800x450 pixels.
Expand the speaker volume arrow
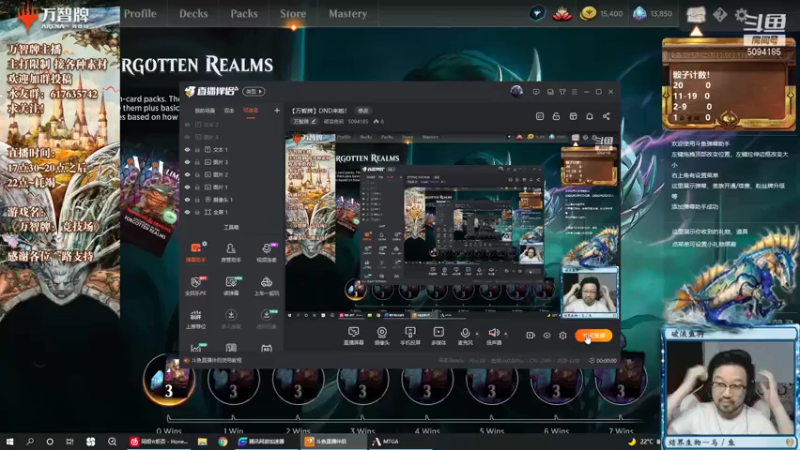coord(506,334)
